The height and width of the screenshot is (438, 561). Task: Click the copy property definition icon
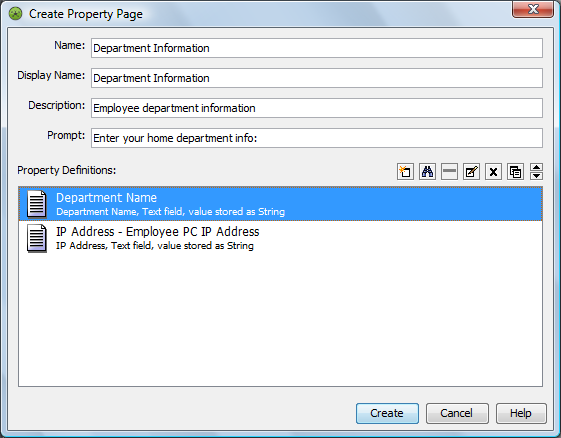[x=516, y=172]
